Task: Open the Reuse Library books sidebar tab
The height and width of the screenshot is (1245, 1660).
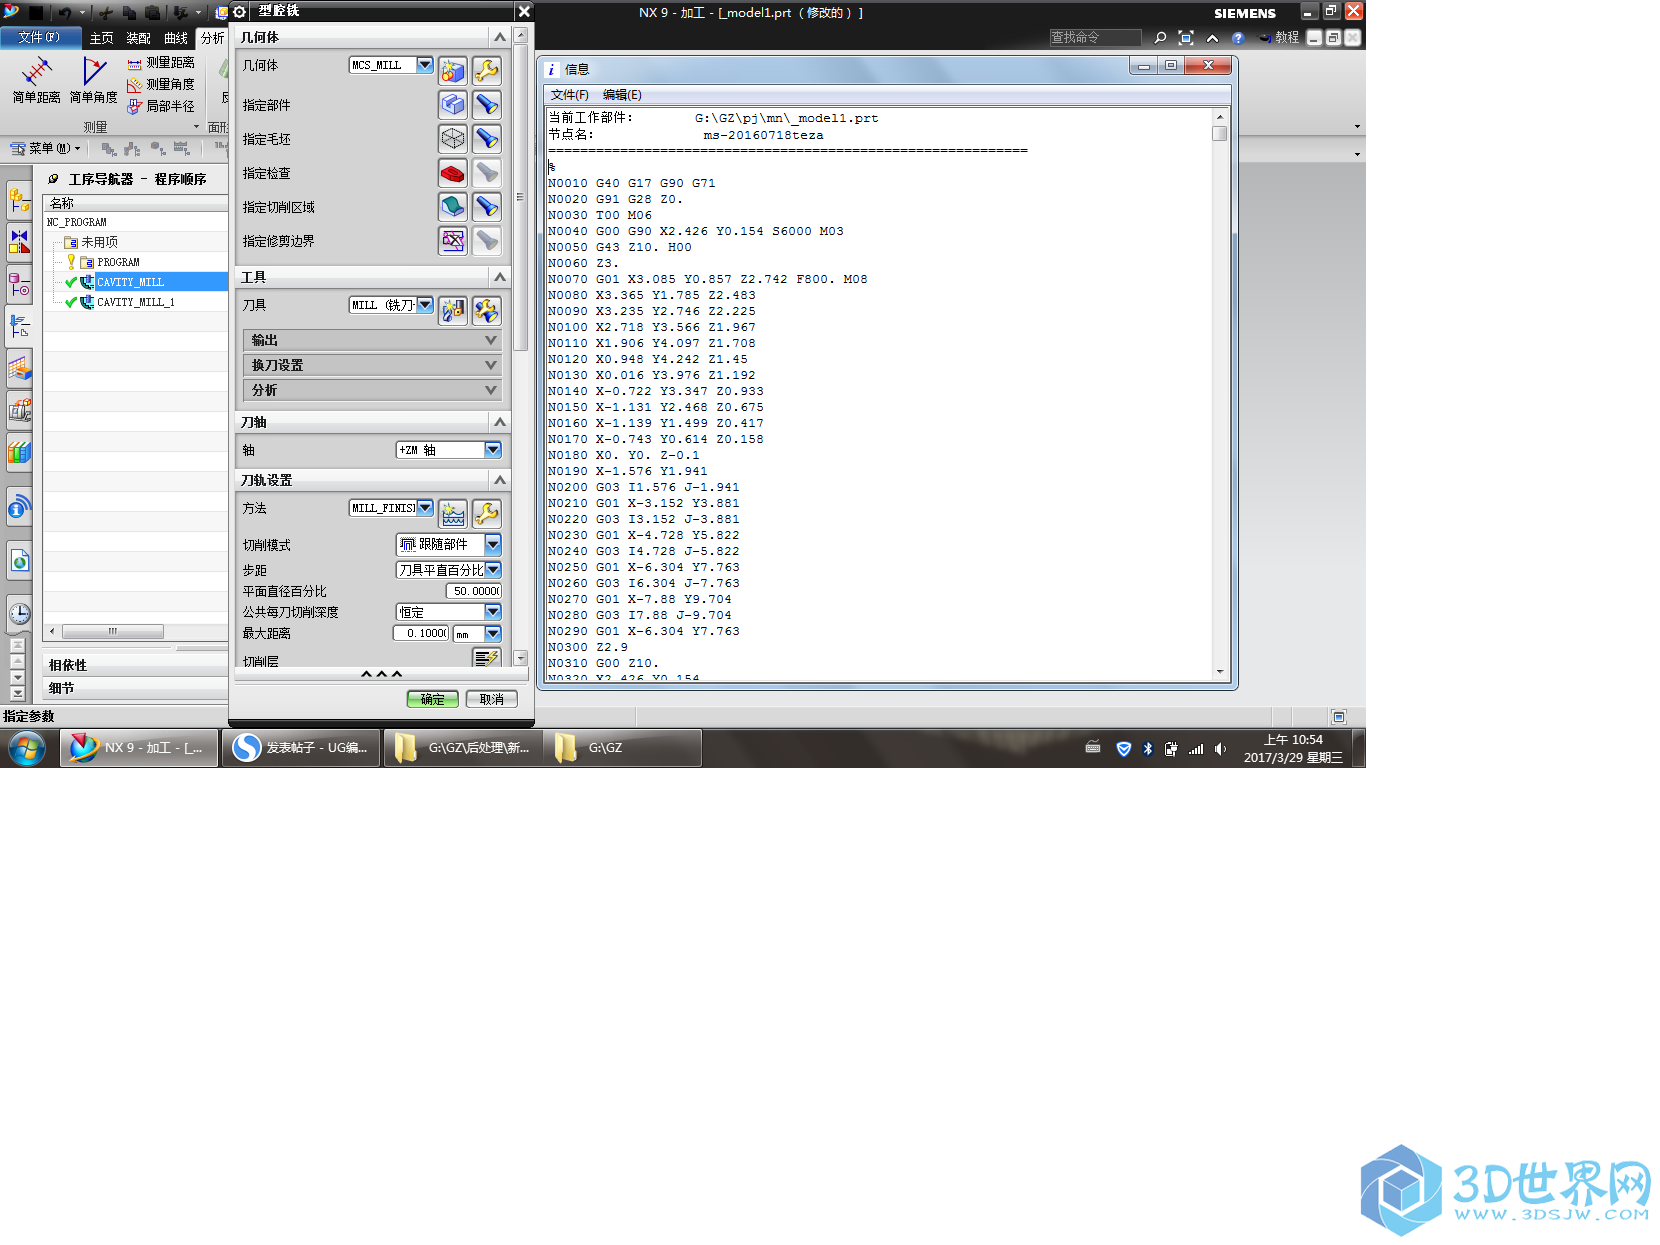Action: 20,452
